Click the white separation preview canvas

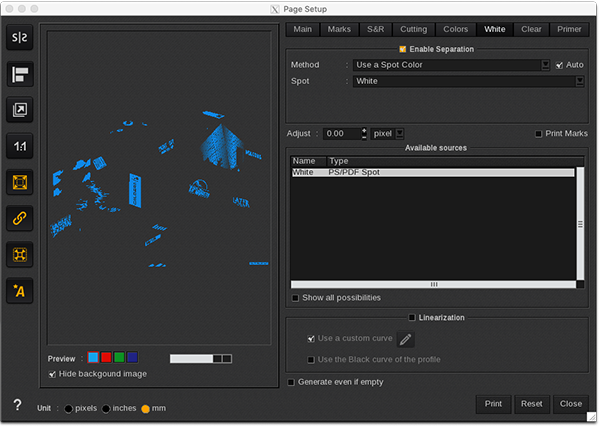[x=159, y=188]
